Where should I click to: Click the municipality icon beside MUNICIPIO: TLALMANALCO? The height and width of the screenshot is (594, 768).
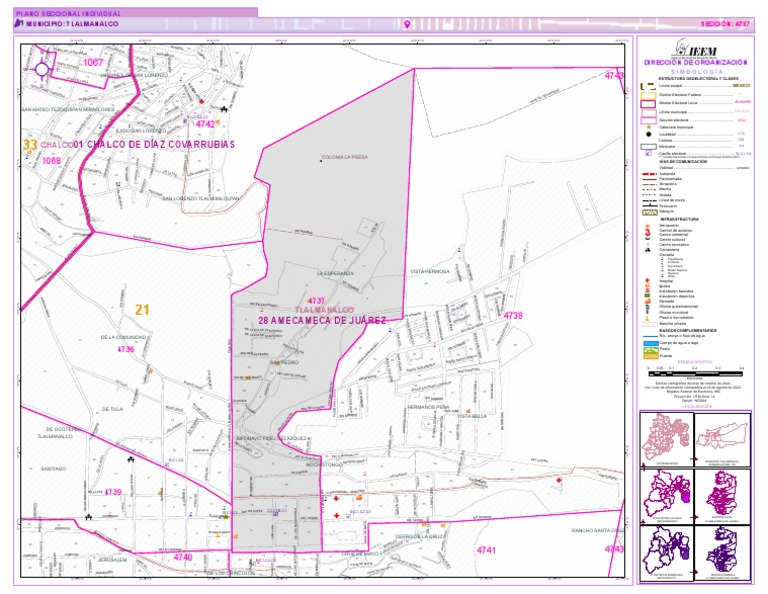pyautogui.click(x=19, y=24)
